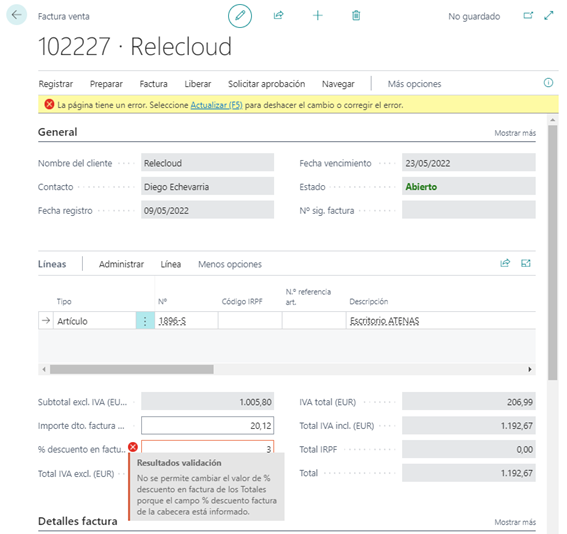
Task: Click the share icon in Líneas section
Action: (505, 263)
